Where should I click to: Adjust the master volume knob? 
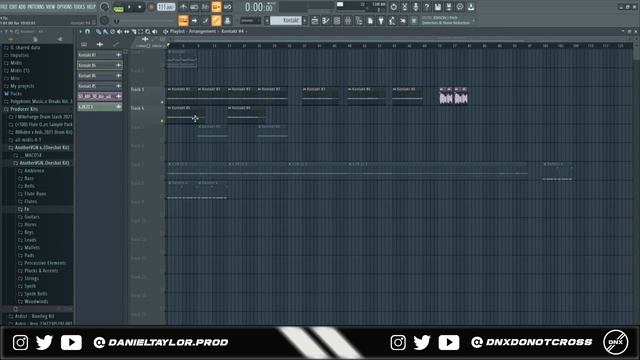(x=104, y=7)
